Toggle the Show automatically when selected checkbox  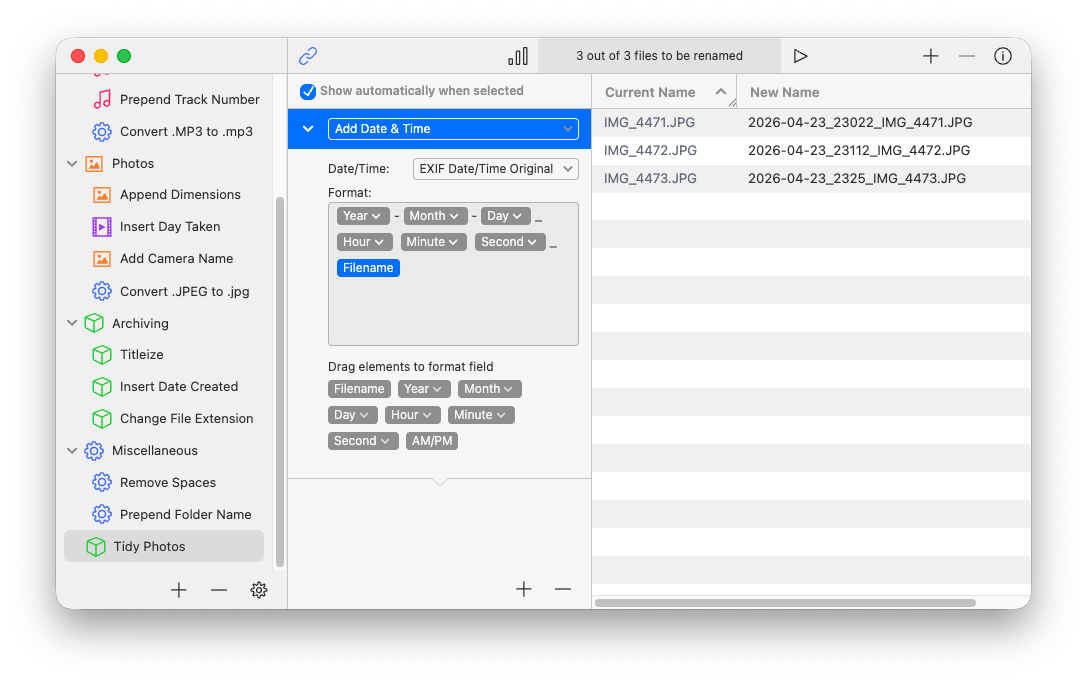(307, 90)
